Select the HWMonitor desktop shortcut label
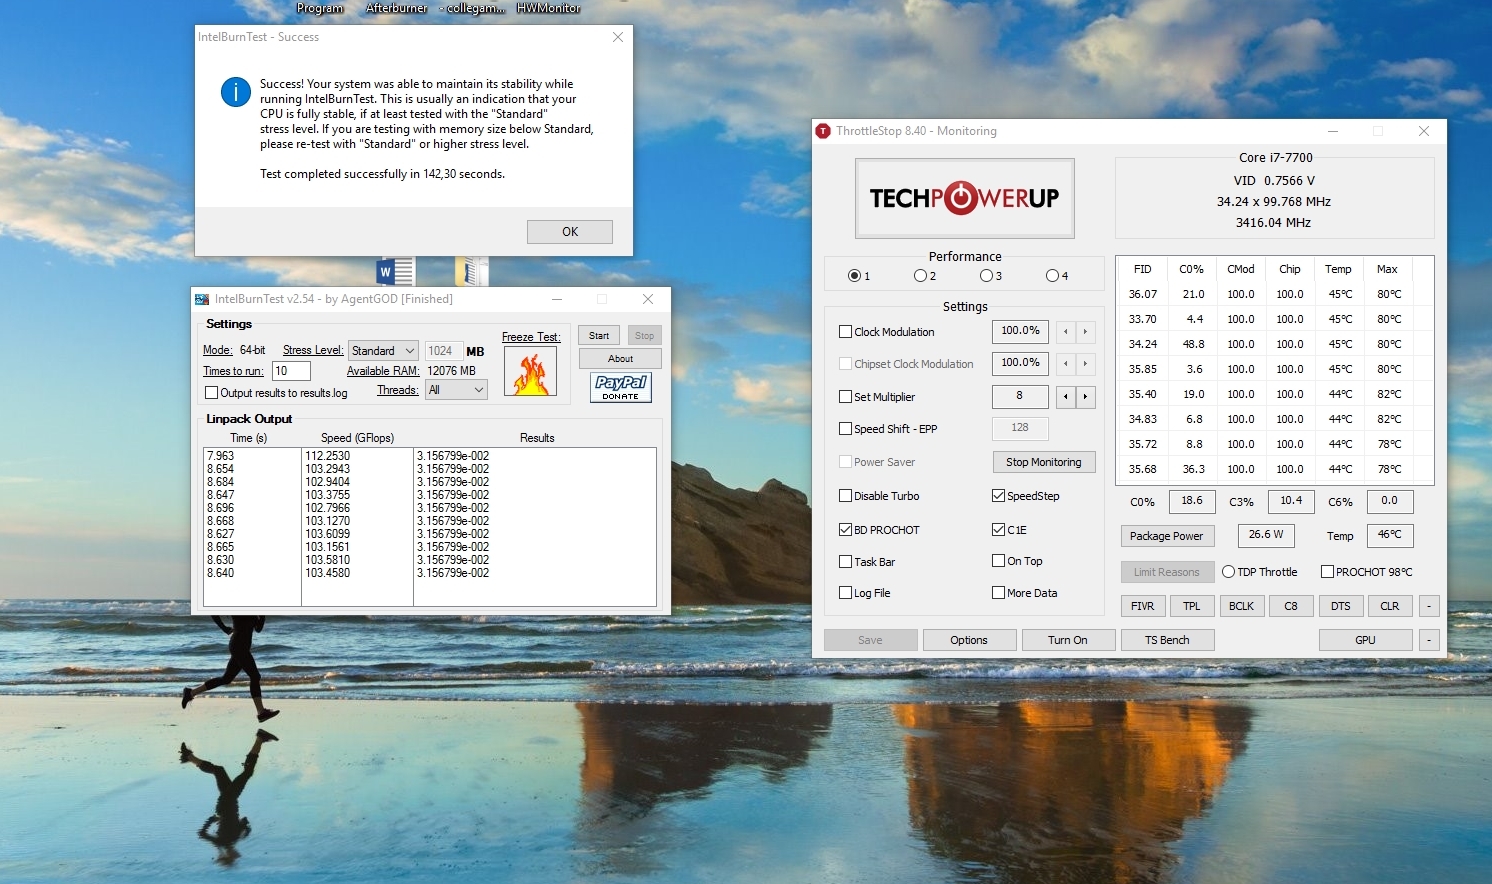The image size is (1492, 884). coord(549,8)
